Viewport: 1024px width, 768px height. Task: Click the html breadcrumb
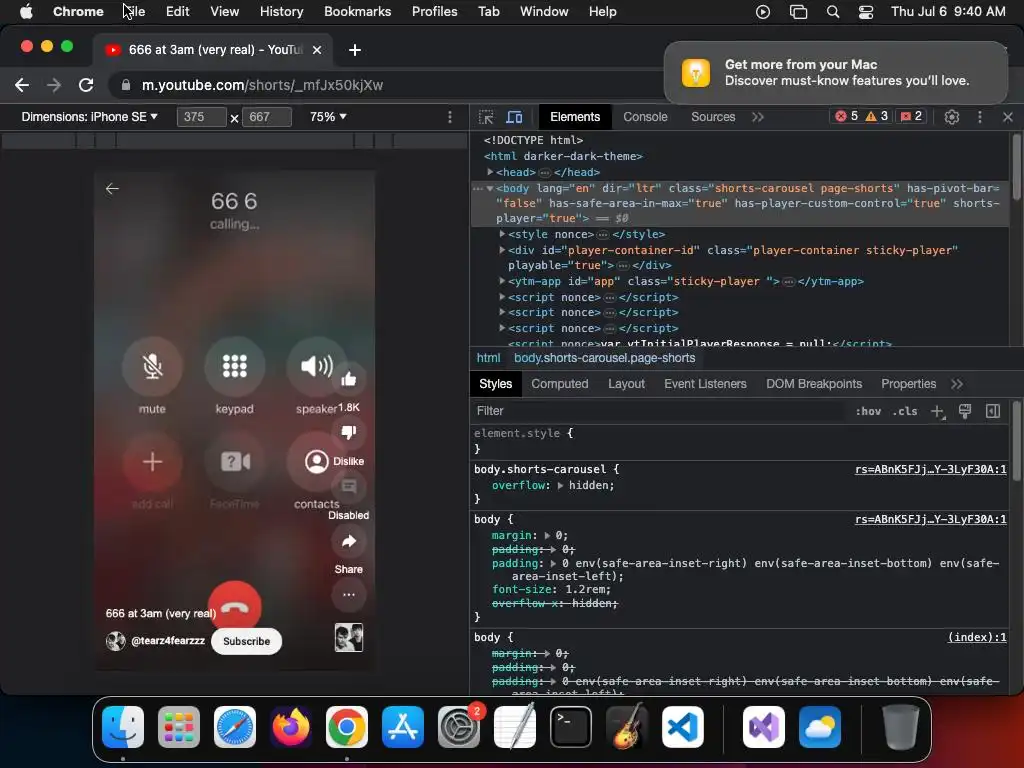pos(488,358)
